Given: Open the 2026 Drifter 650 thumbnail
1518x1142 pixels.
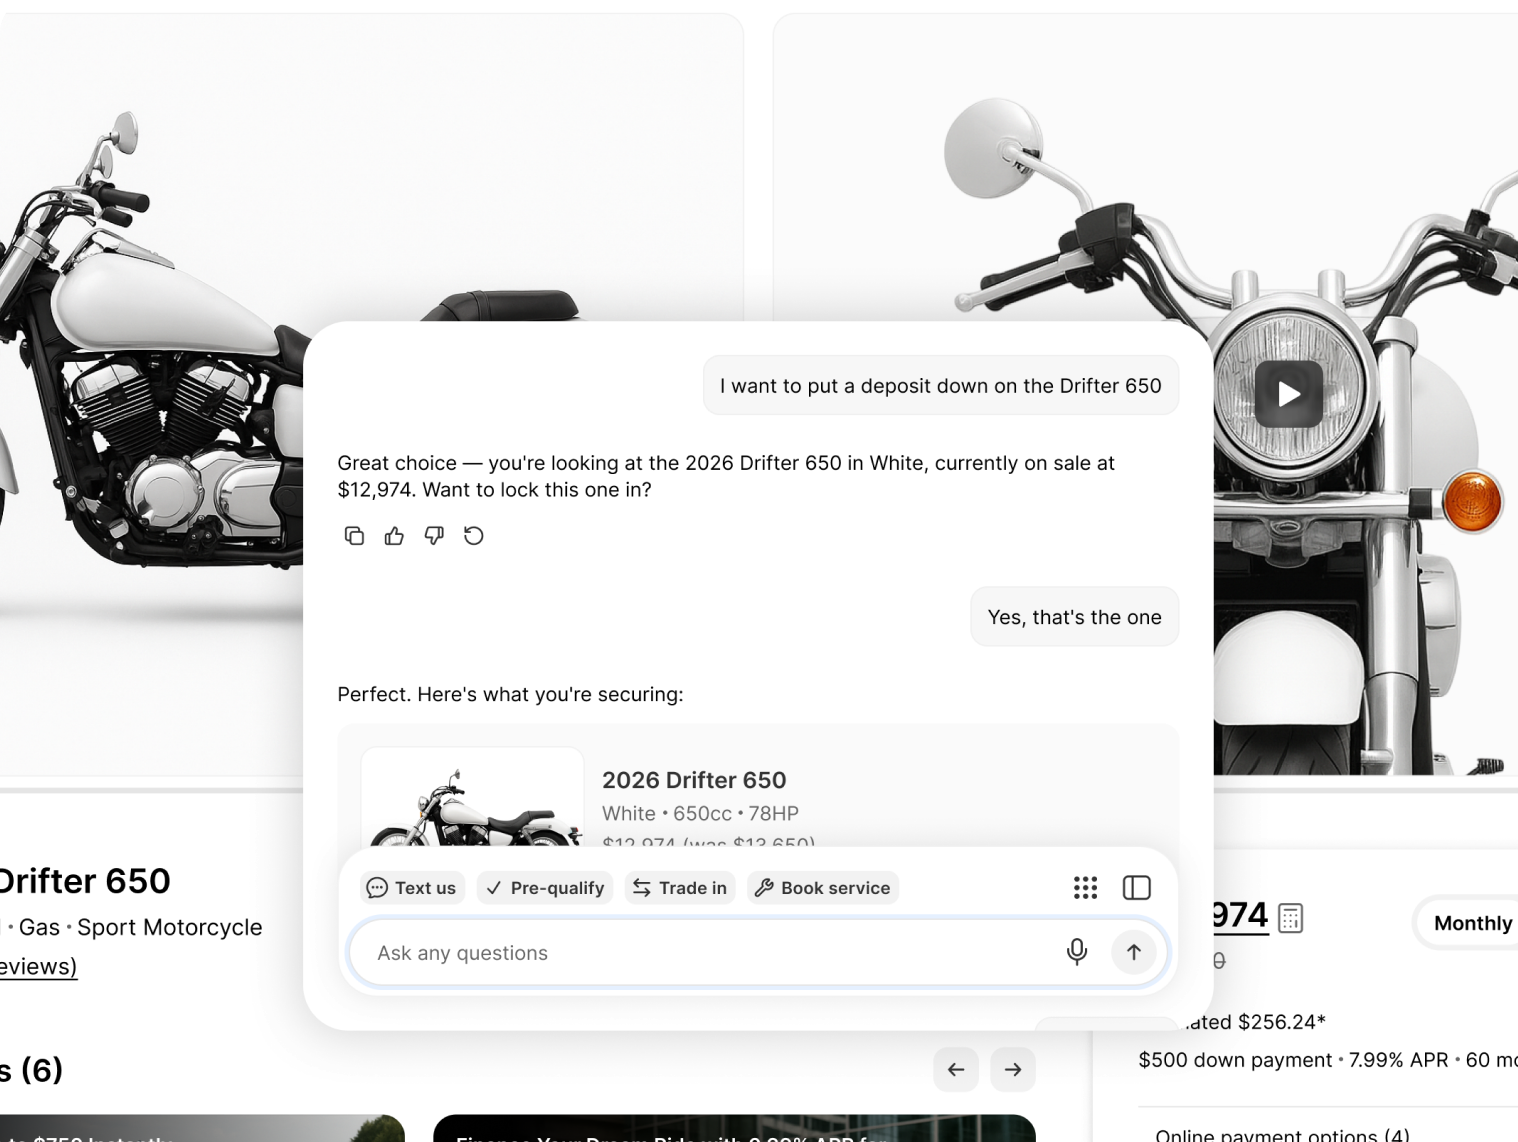Looking at the screenshot, I should [x=472, y=800].
